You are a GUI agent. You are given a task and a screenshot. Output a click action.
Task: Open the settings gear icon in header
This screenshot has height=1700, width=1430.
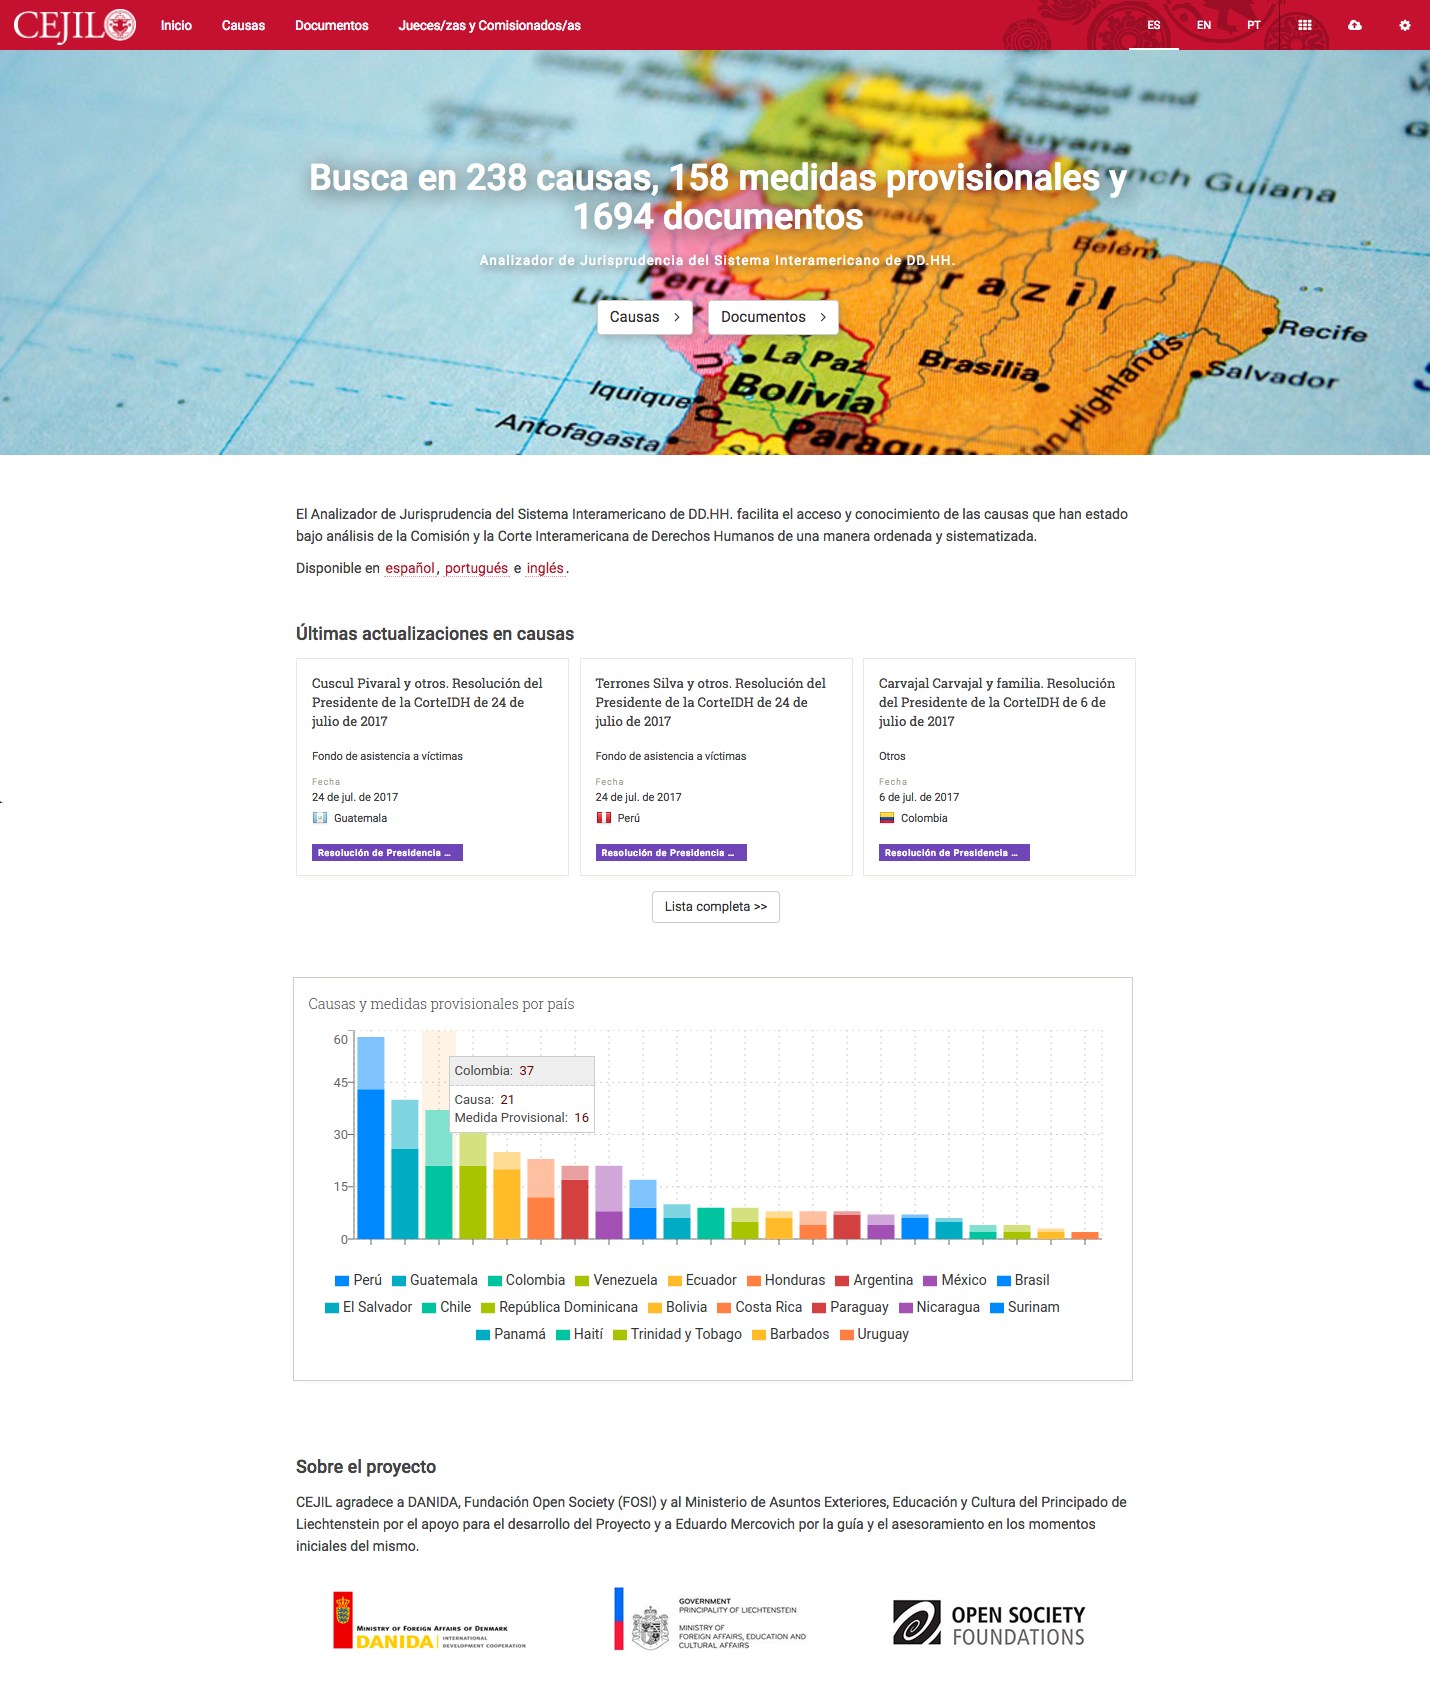(1404, 25)
